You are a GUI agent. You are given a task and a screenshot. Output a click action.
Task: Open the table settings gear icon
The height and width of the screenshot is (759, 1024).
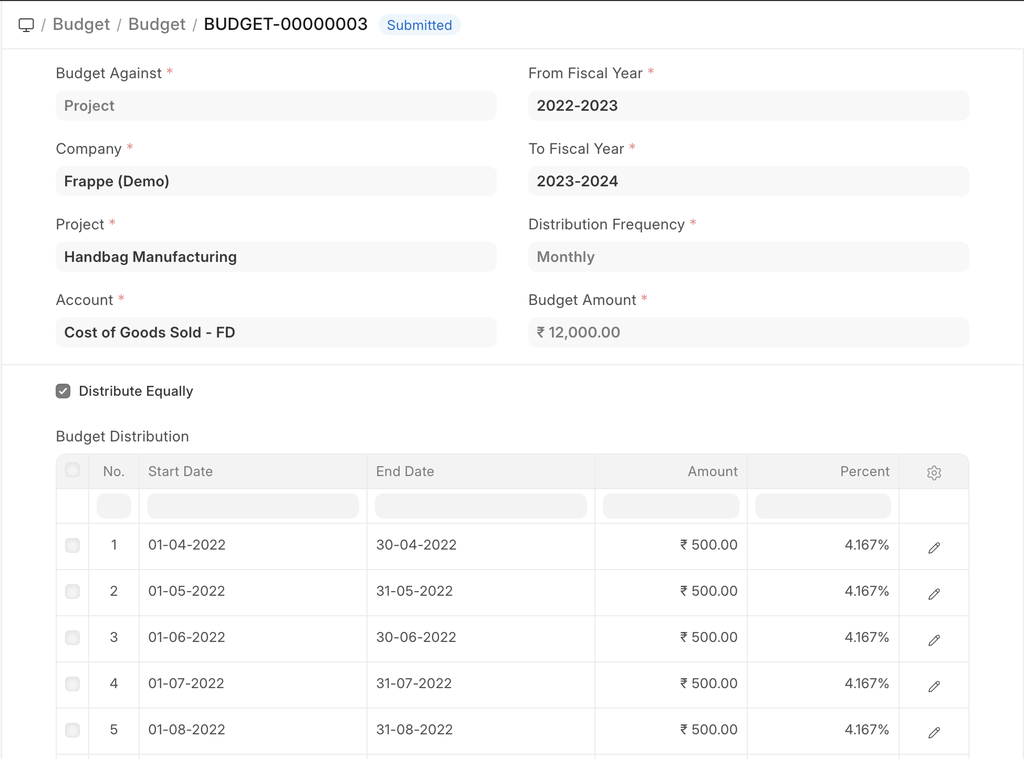(934, 472)
